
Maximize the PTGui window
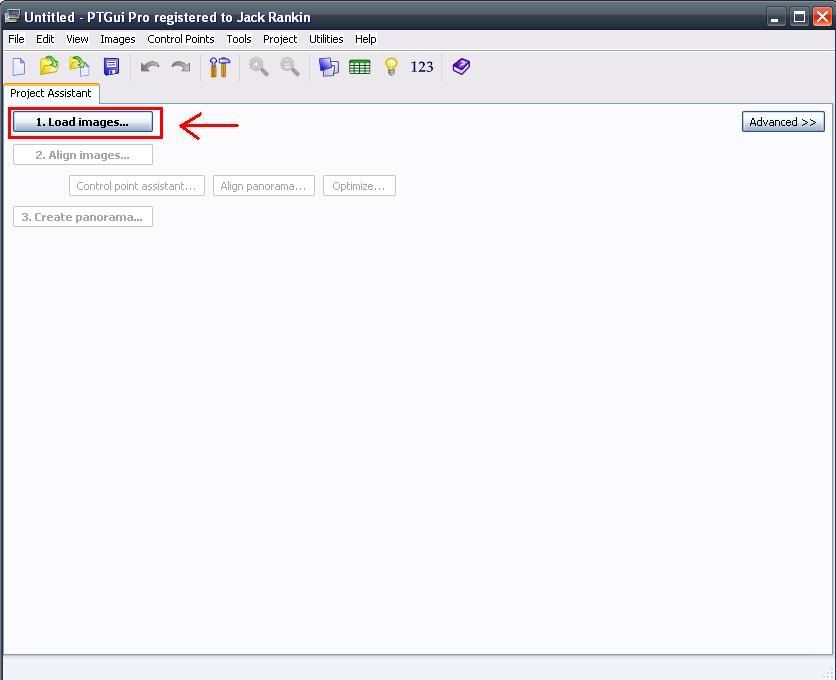(799, 17)
